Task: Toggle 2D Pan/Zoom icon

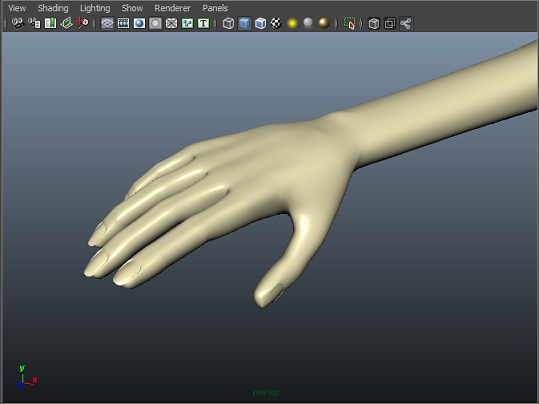Action: 82,23
